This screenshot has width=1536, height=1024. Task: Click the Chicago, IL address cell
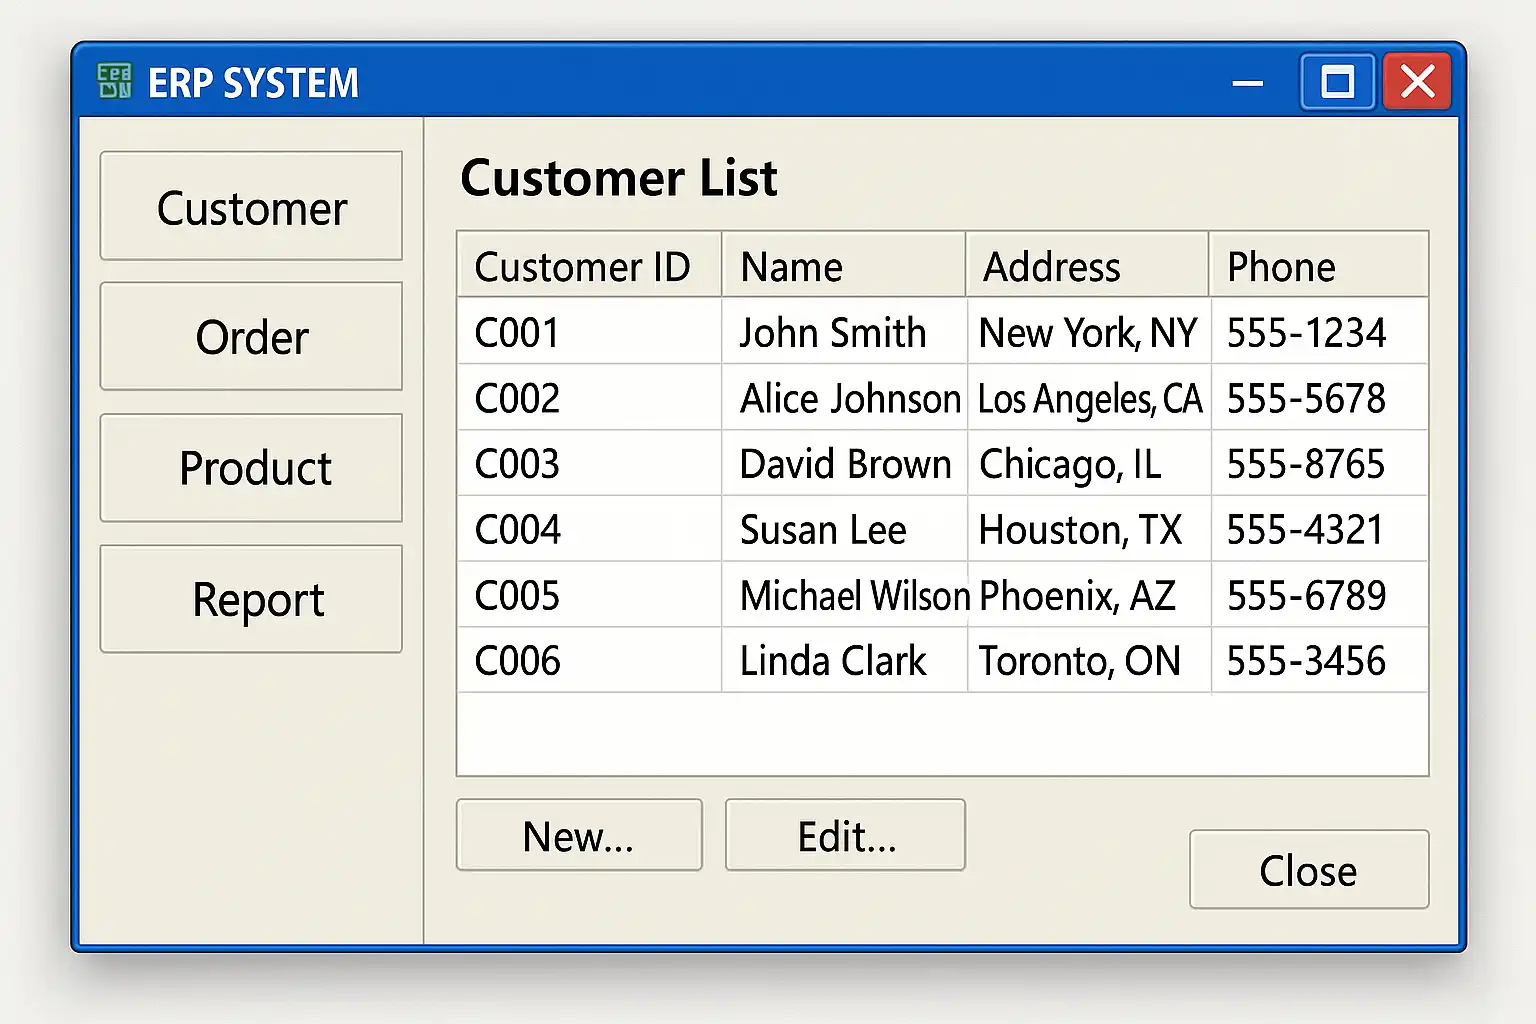coord(1071,464)
